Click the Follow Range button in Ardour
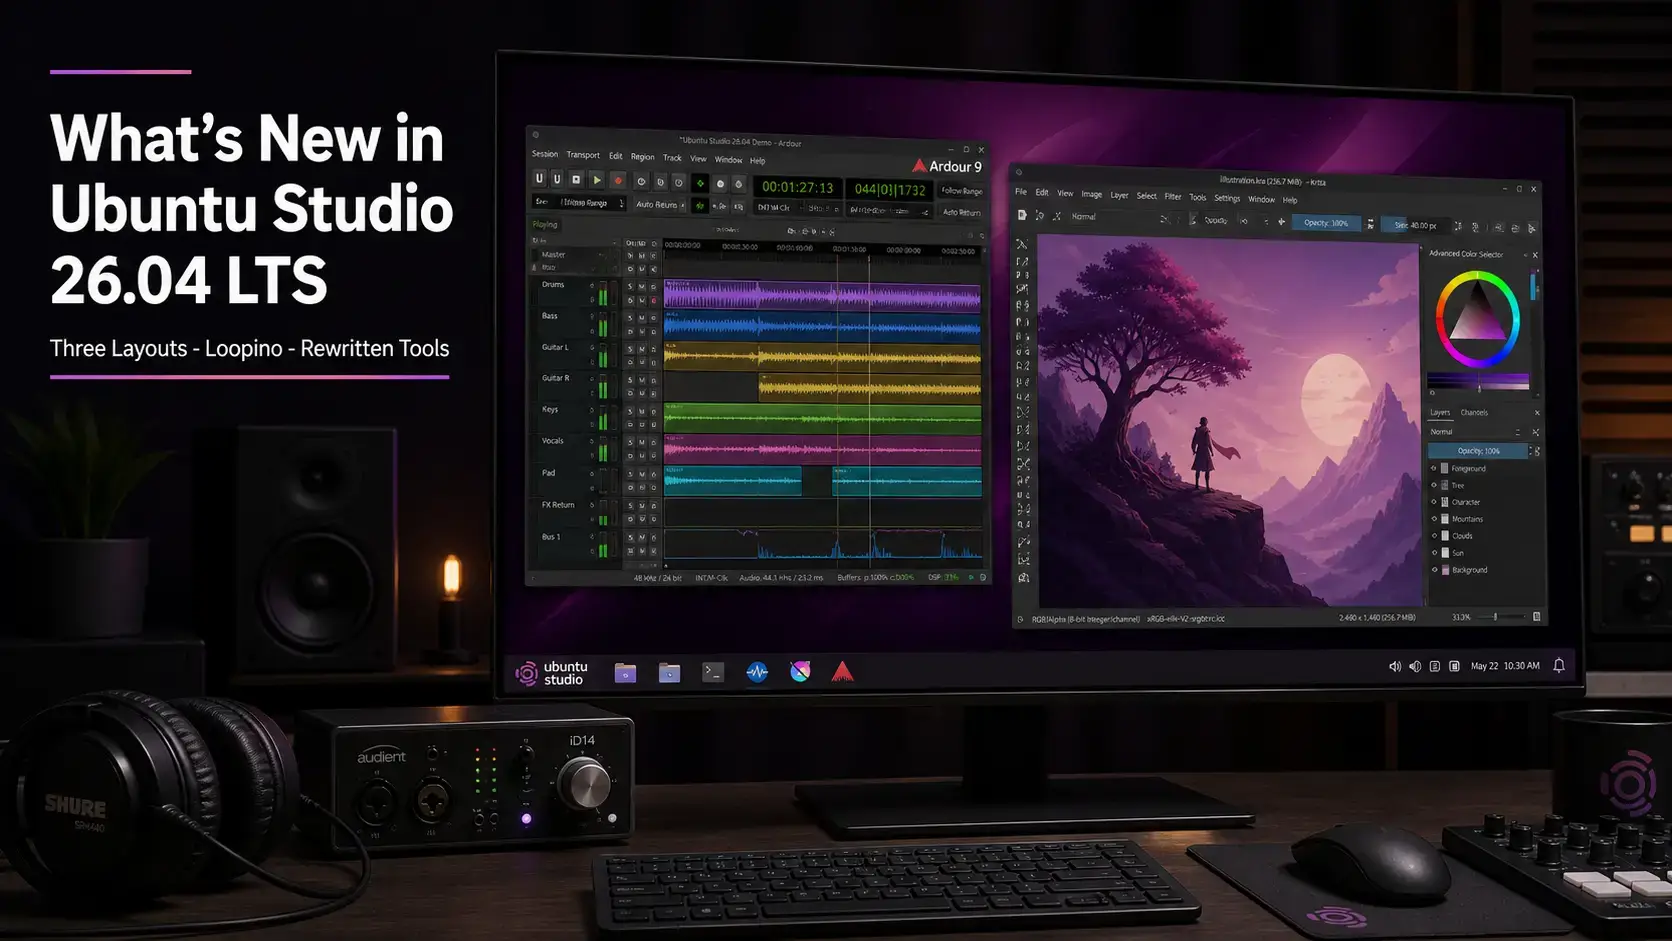 [962, 191]
